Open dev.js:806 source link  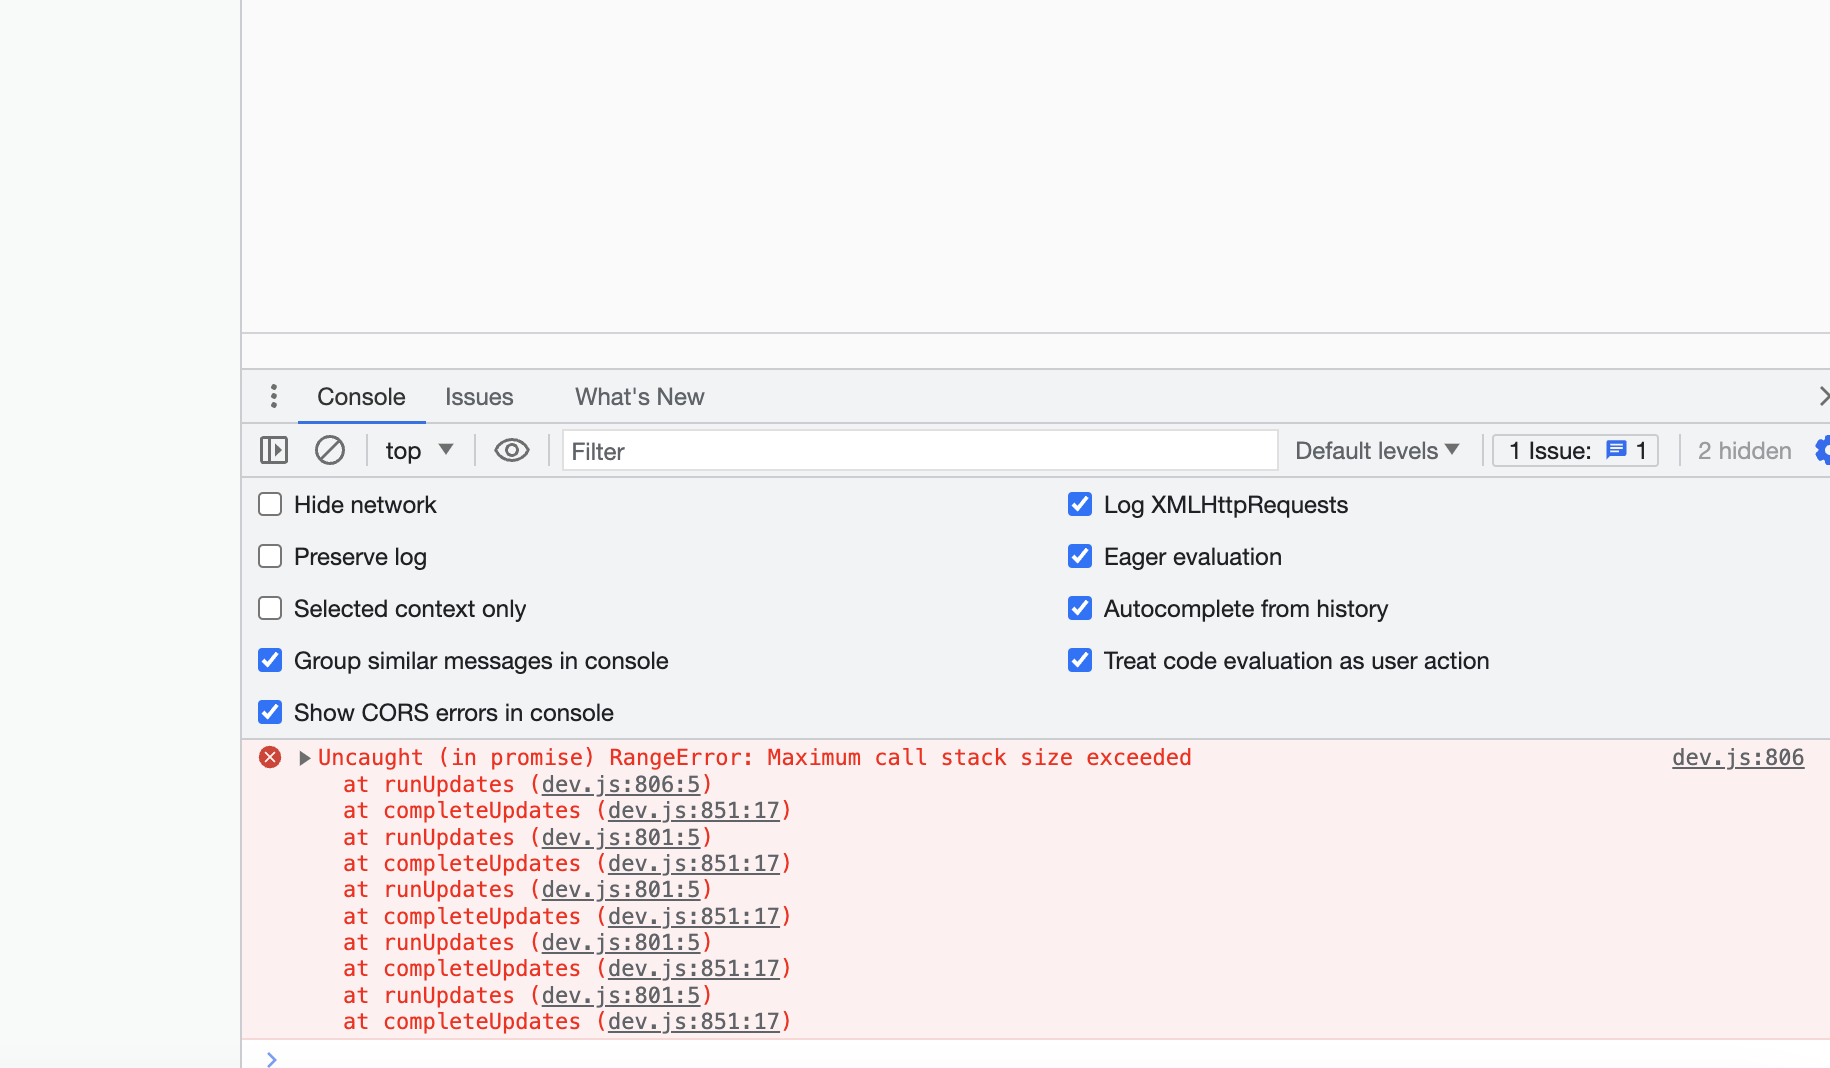pos(1737,757)
